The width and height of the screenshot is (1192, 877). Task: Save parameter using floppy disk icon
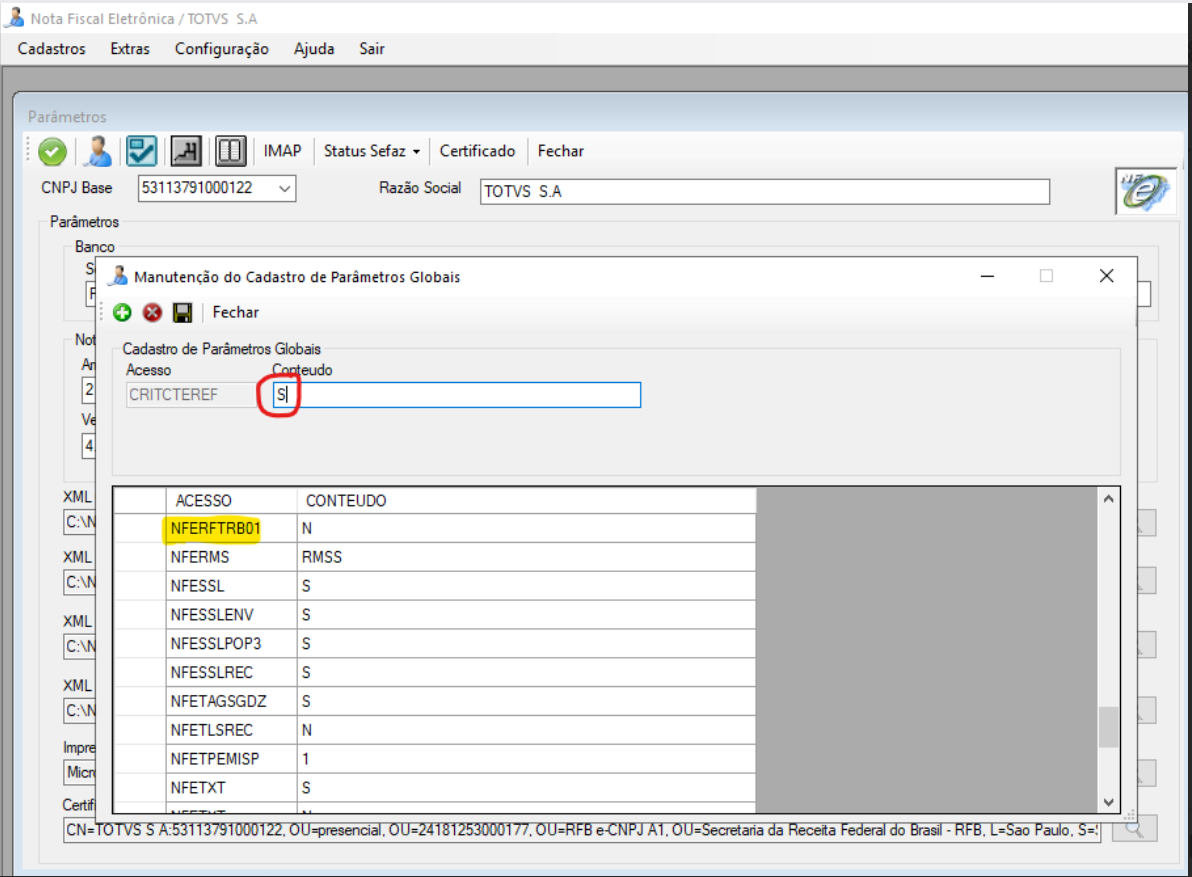(x=182, y=312)
